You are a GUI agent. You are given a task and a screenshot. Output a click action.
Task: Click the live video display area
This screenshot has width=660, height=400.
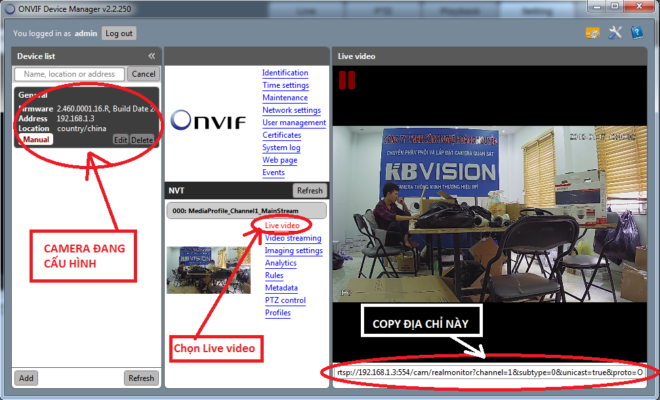click(490, 214)
